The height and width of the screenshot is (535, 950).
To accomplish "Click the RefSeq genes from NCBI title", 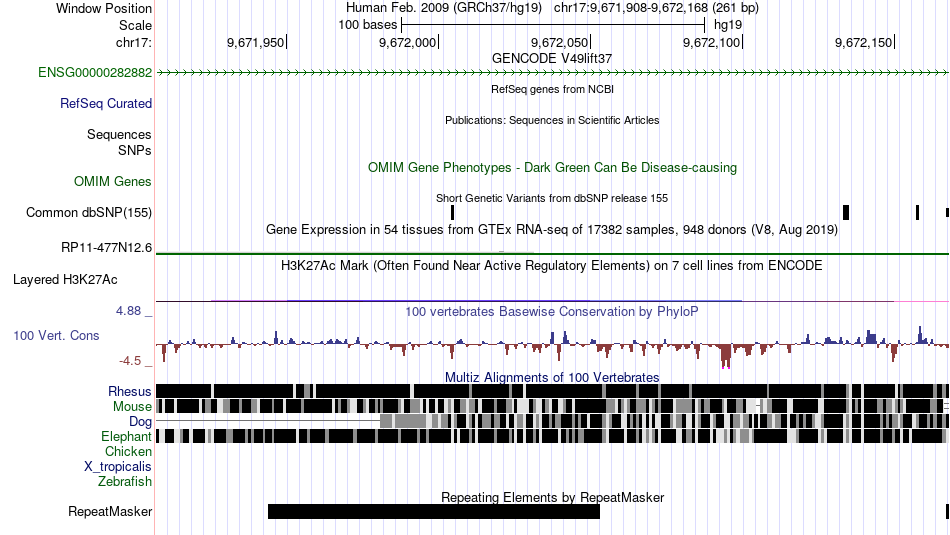I will (552, 89).
